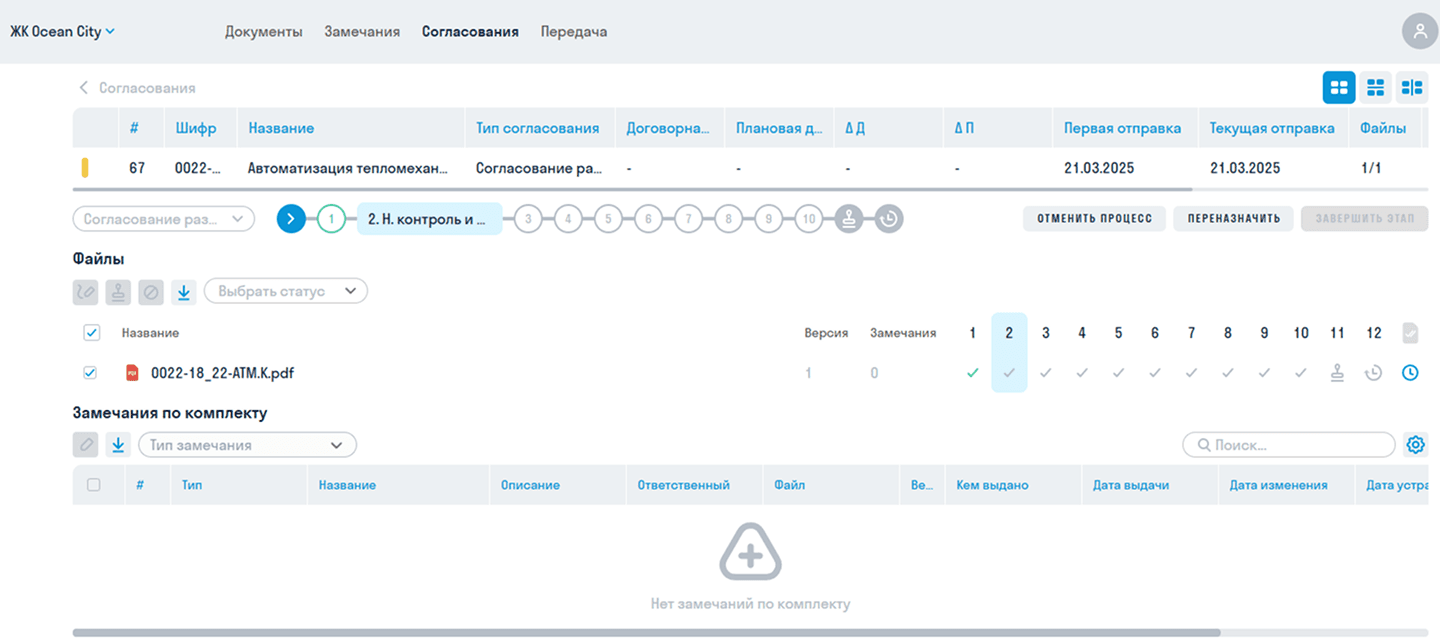1440x644 pixels.
Task: Click the Переназначить button
Action: (1233, 219)
